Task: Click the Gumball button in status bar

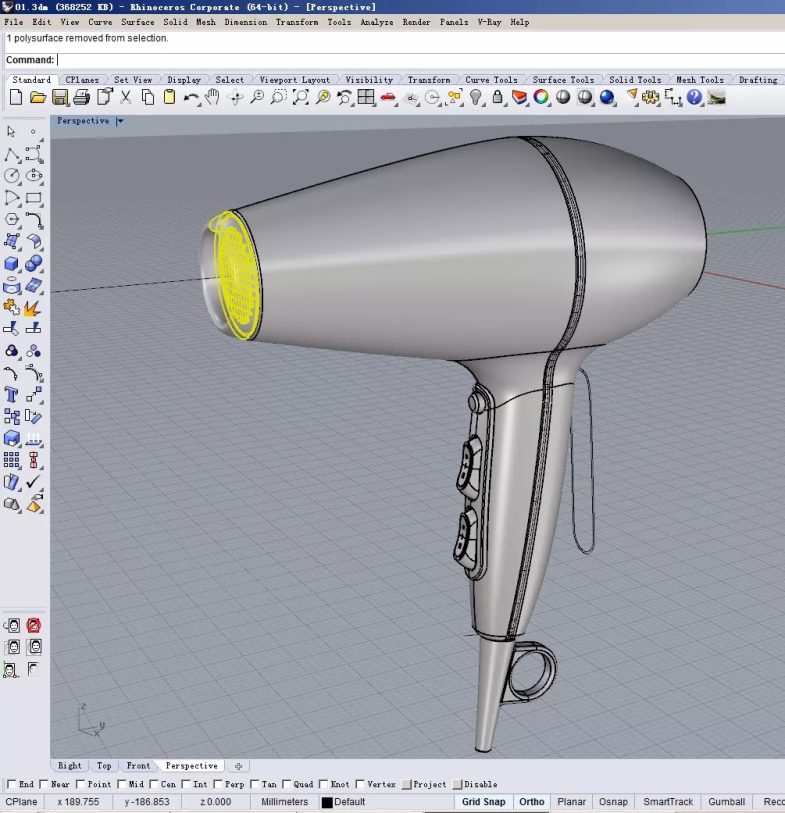Action: point(726,802)
